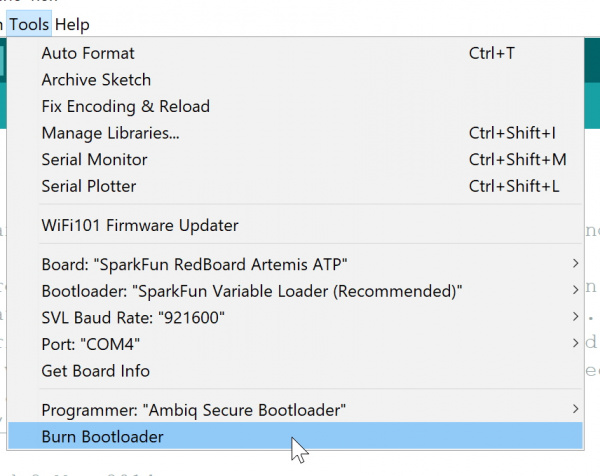Expand Board SparkFun RedBoard Artemis ATP submenu
600x476 pixels.
point(295,264)
